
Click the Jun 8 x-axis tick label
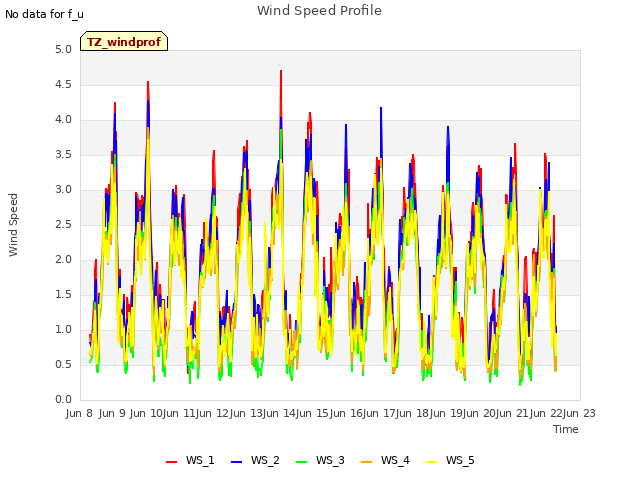click(79, 413)
